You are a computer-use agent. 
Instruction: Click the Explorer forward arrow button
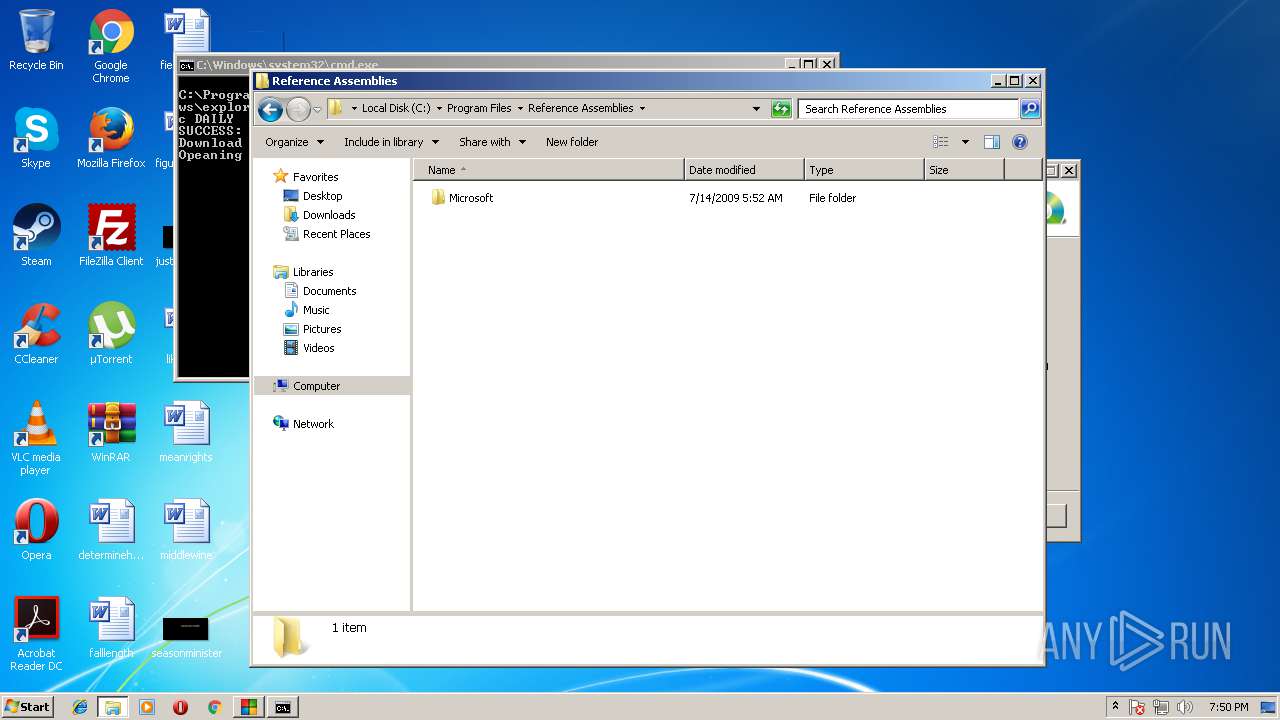298,109
